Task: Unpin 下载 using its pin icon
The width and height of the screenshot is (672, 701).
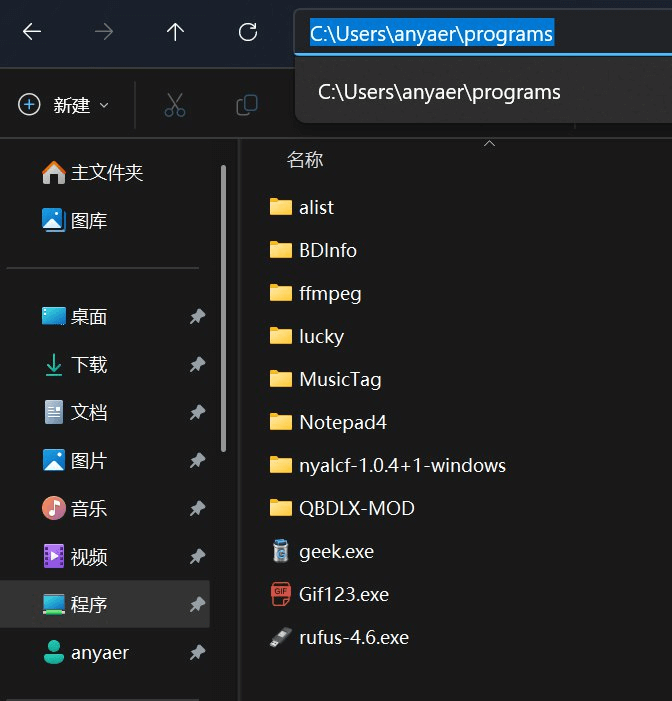Action: (197, 365)
